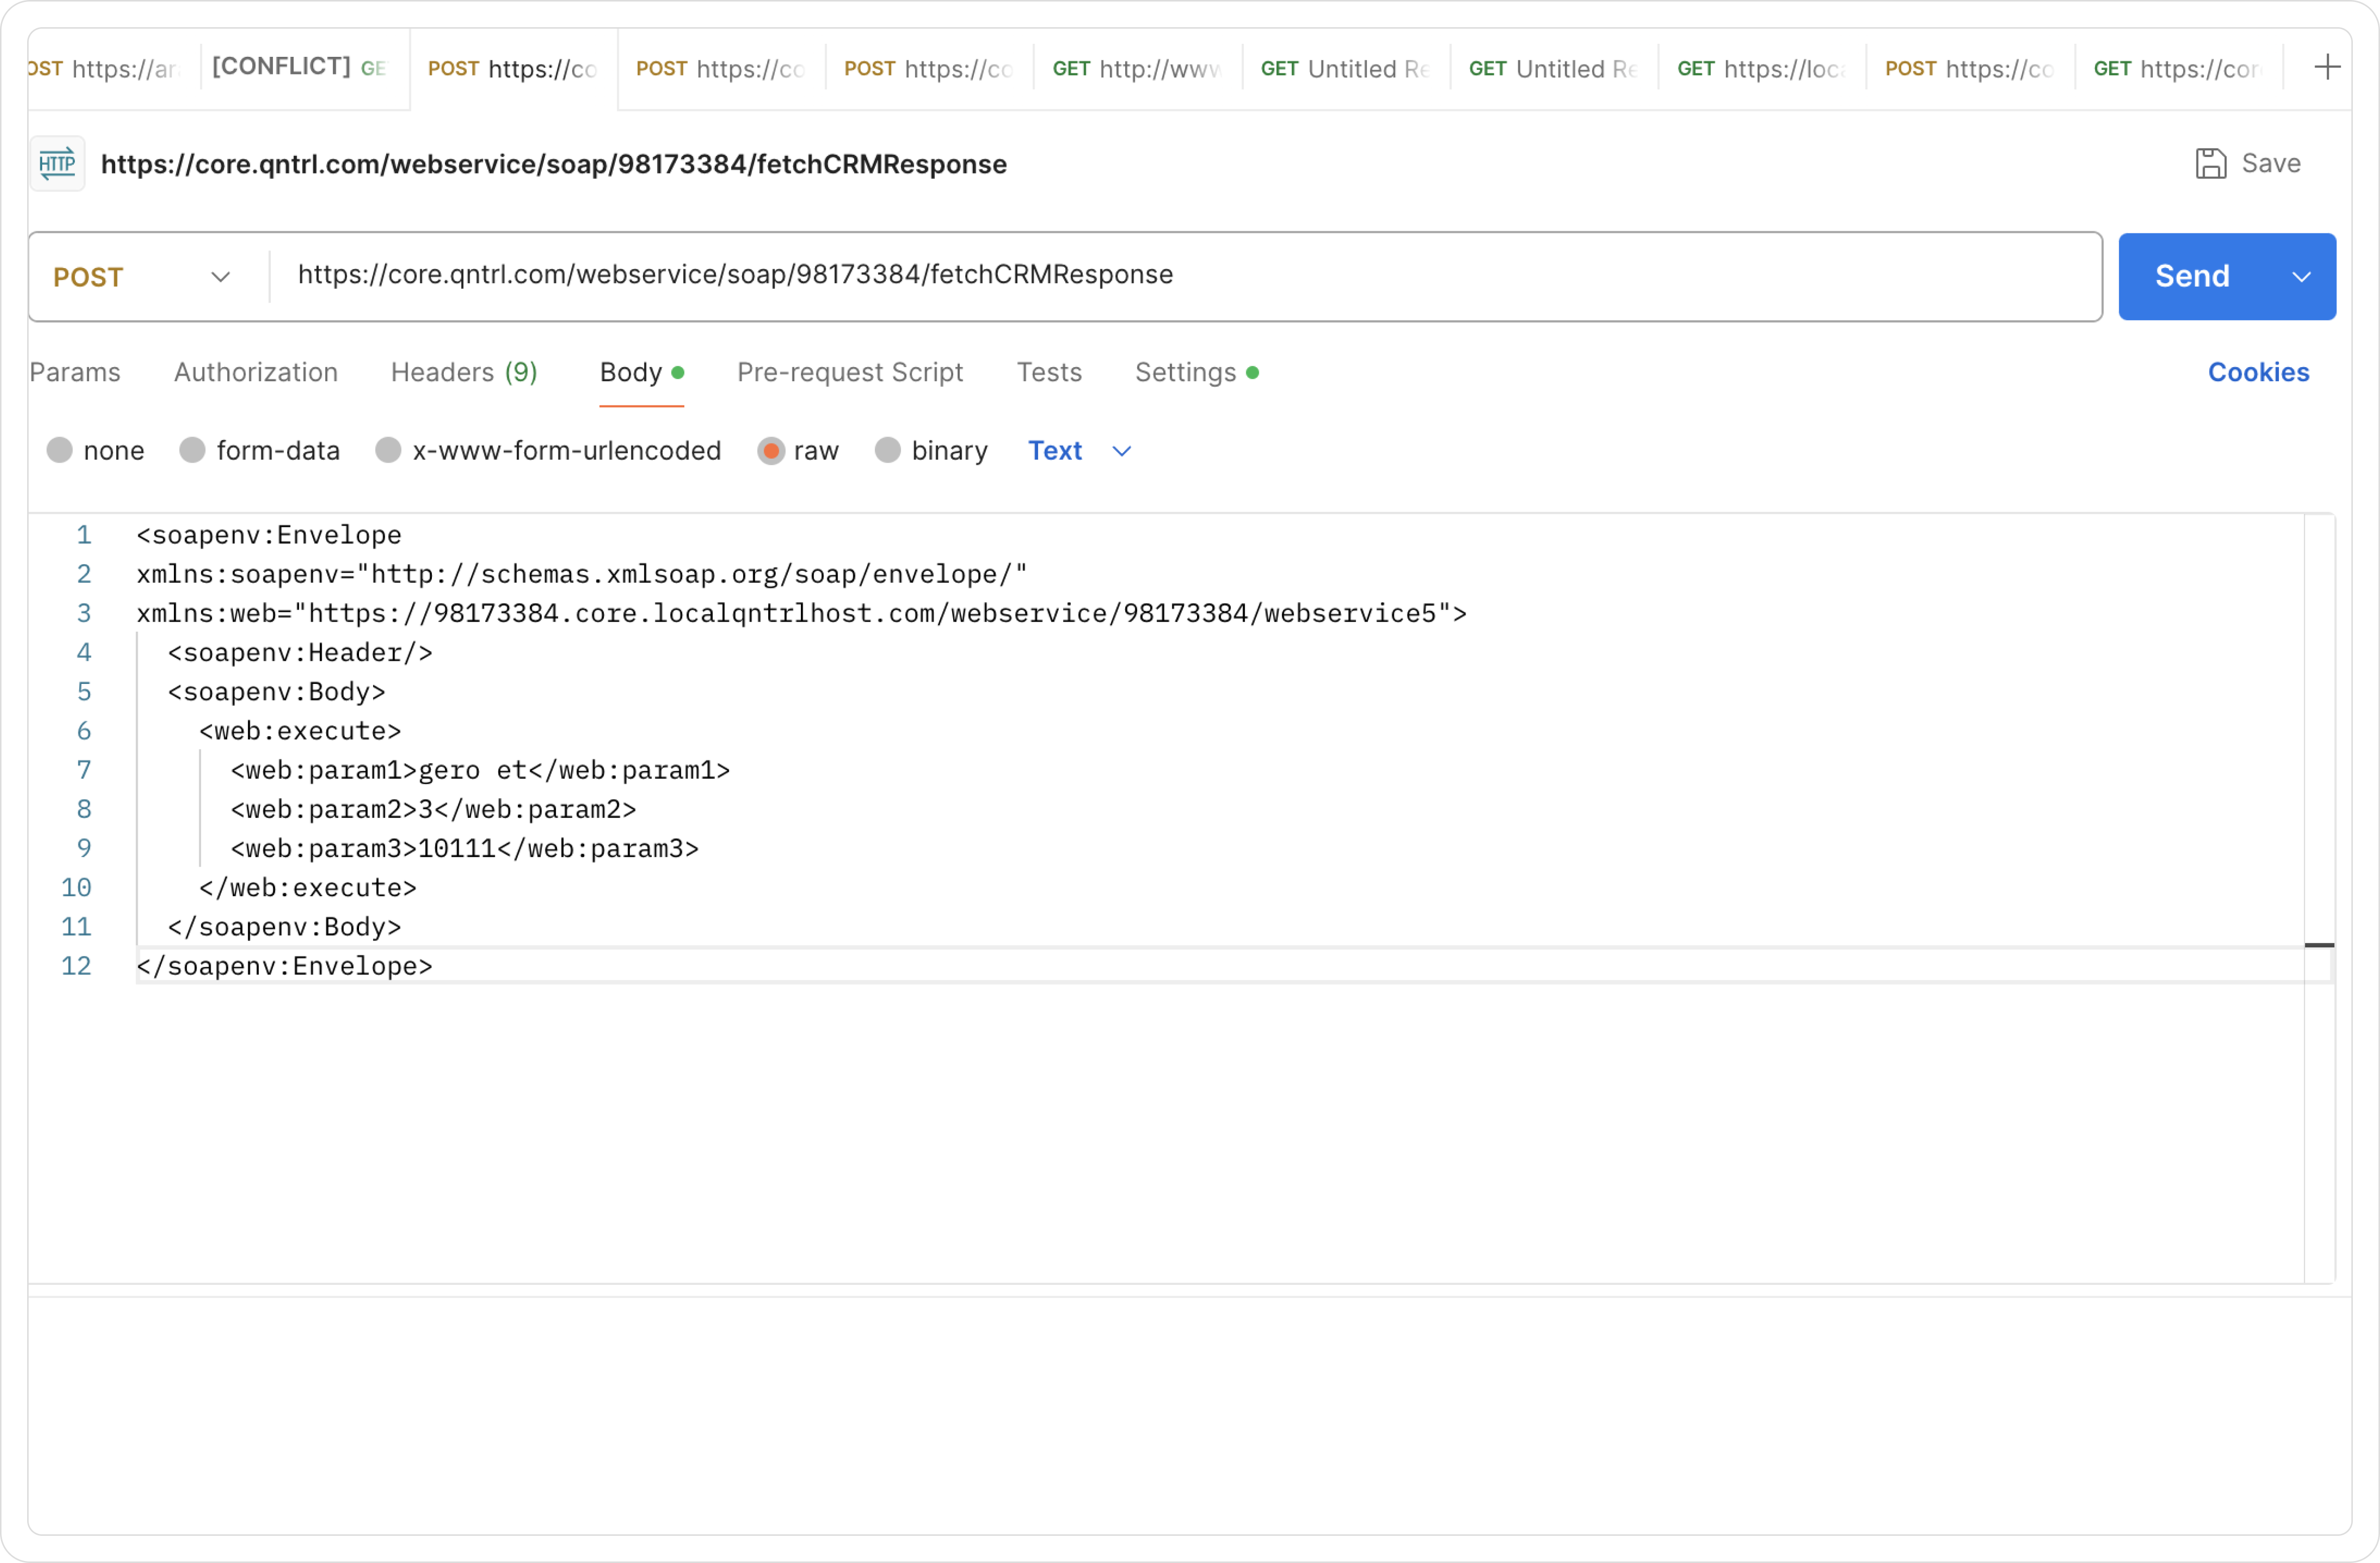This screenshot has width=2380, height=1563.
Task: Select the none body radio button
Action: click(x=60, y=451)
